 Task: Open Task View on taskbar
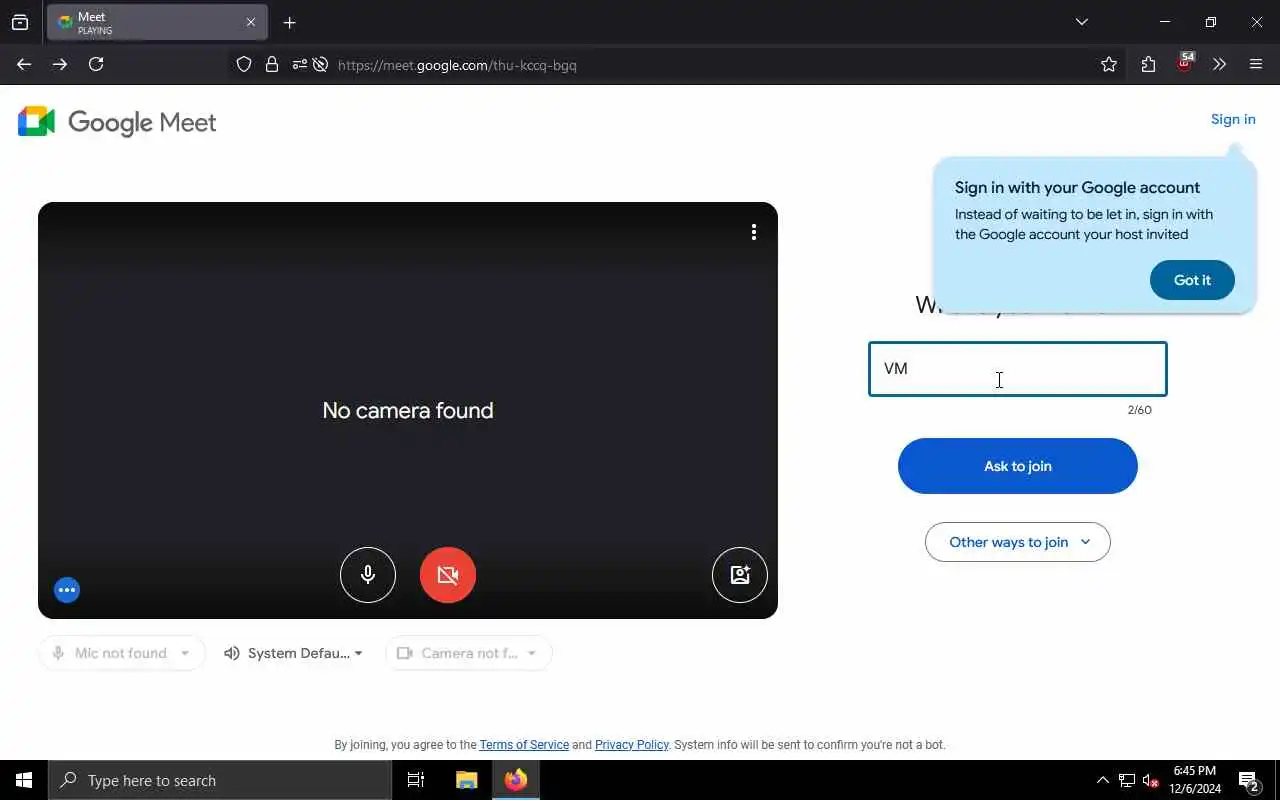click(416, 780)
